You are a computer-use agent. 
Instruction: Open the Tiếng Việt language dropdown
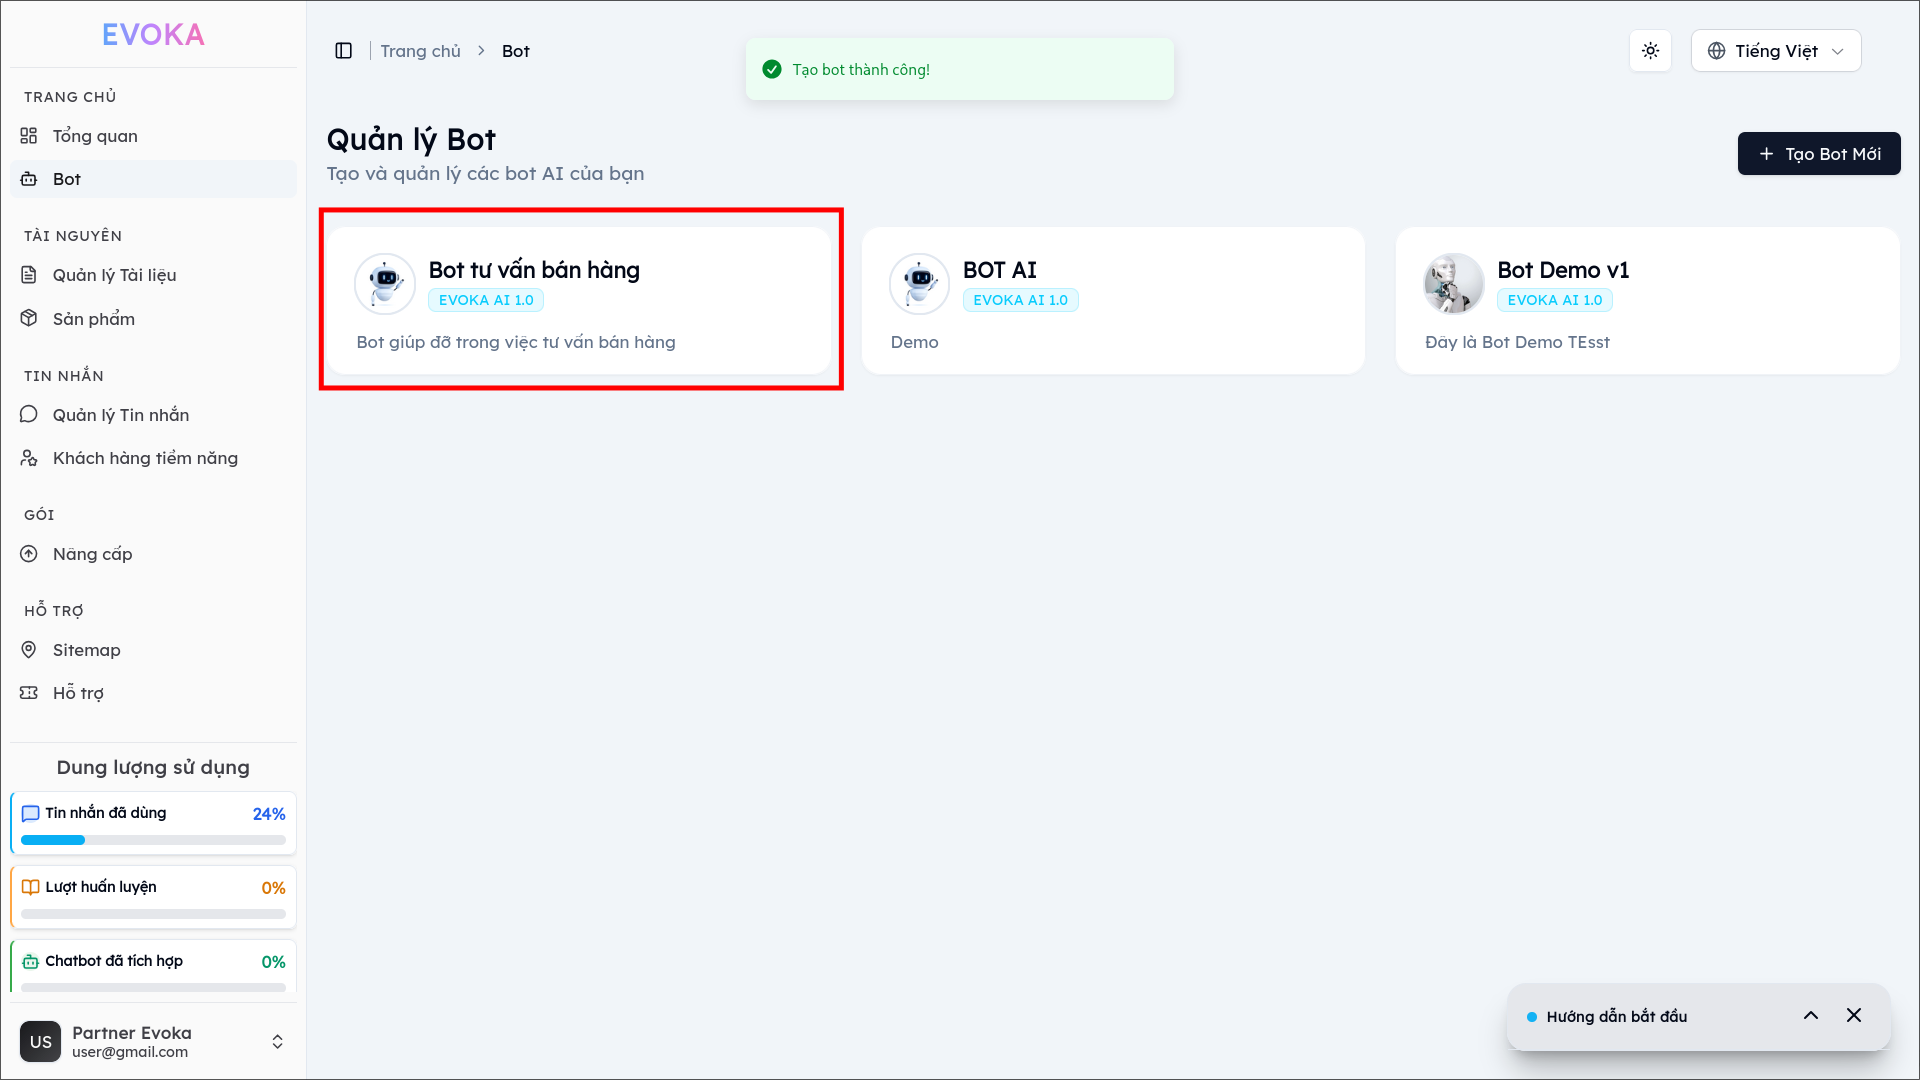[x=1775, y=51]
